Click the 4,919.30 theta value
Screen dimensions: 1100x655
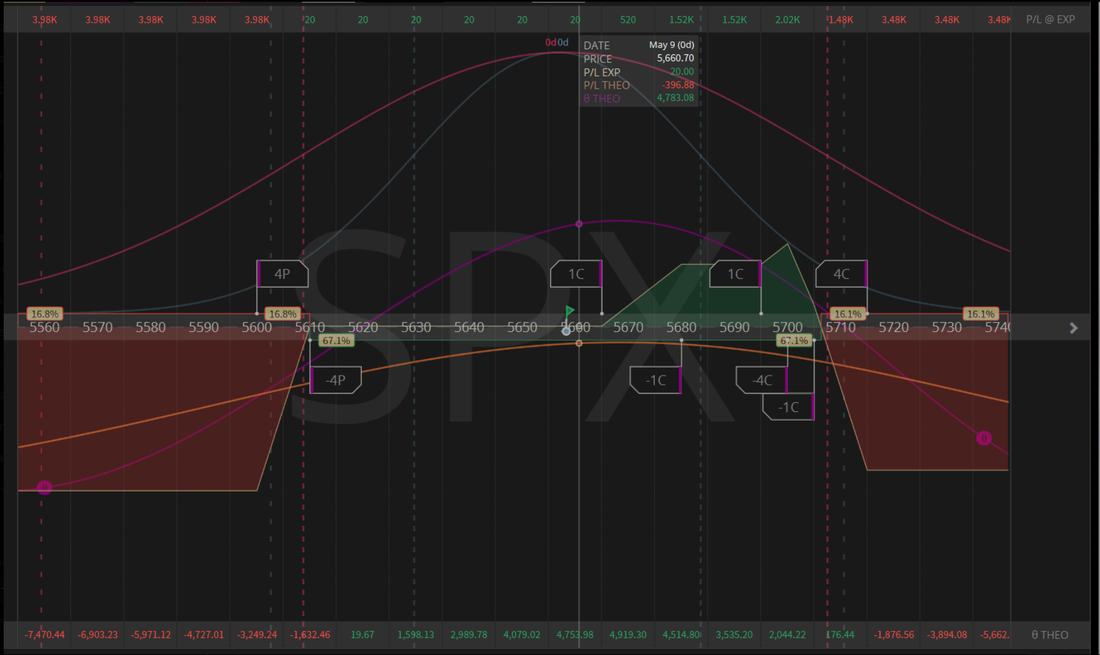click(628, 635)
